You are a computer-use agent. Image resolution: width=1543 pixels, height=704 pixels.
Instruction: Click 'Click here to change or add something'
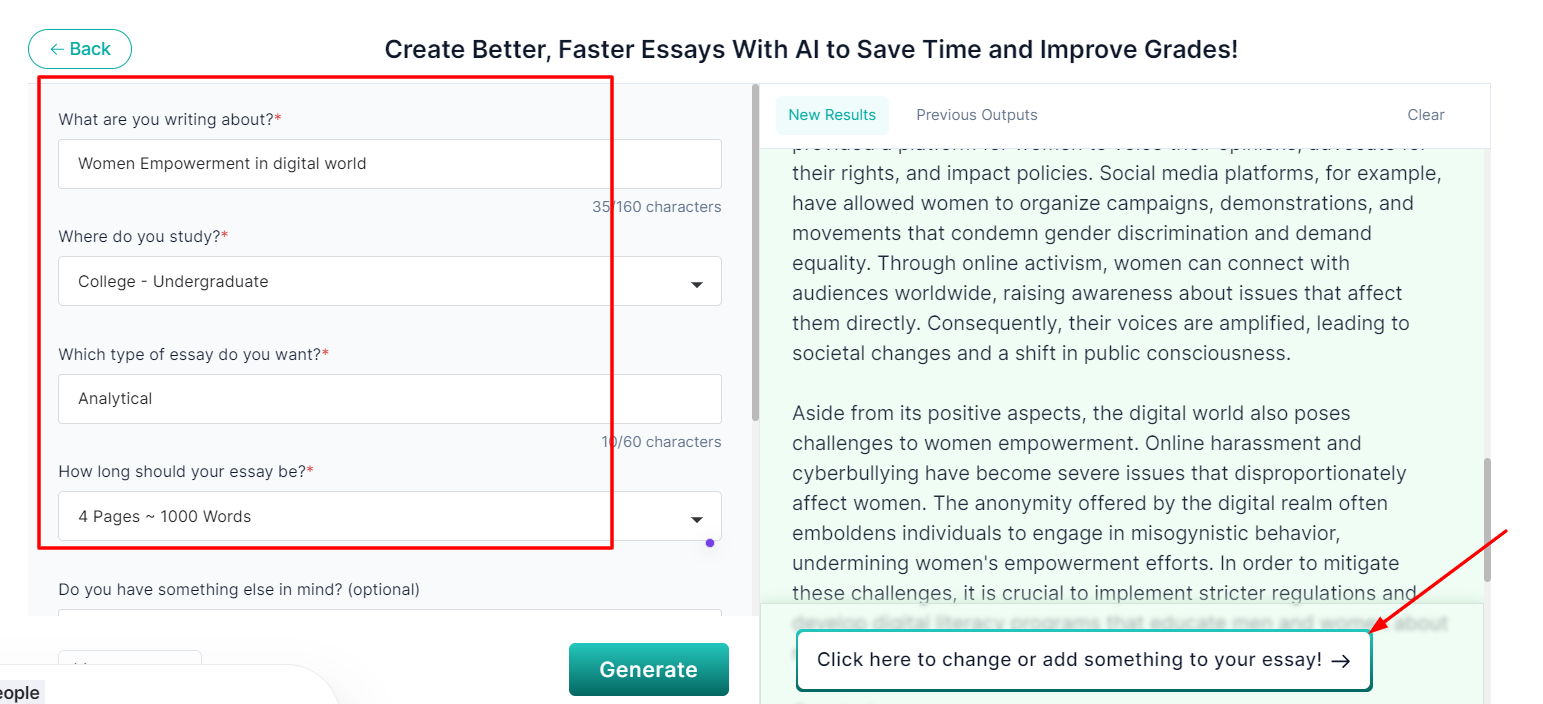click(x=1069, y=660)
